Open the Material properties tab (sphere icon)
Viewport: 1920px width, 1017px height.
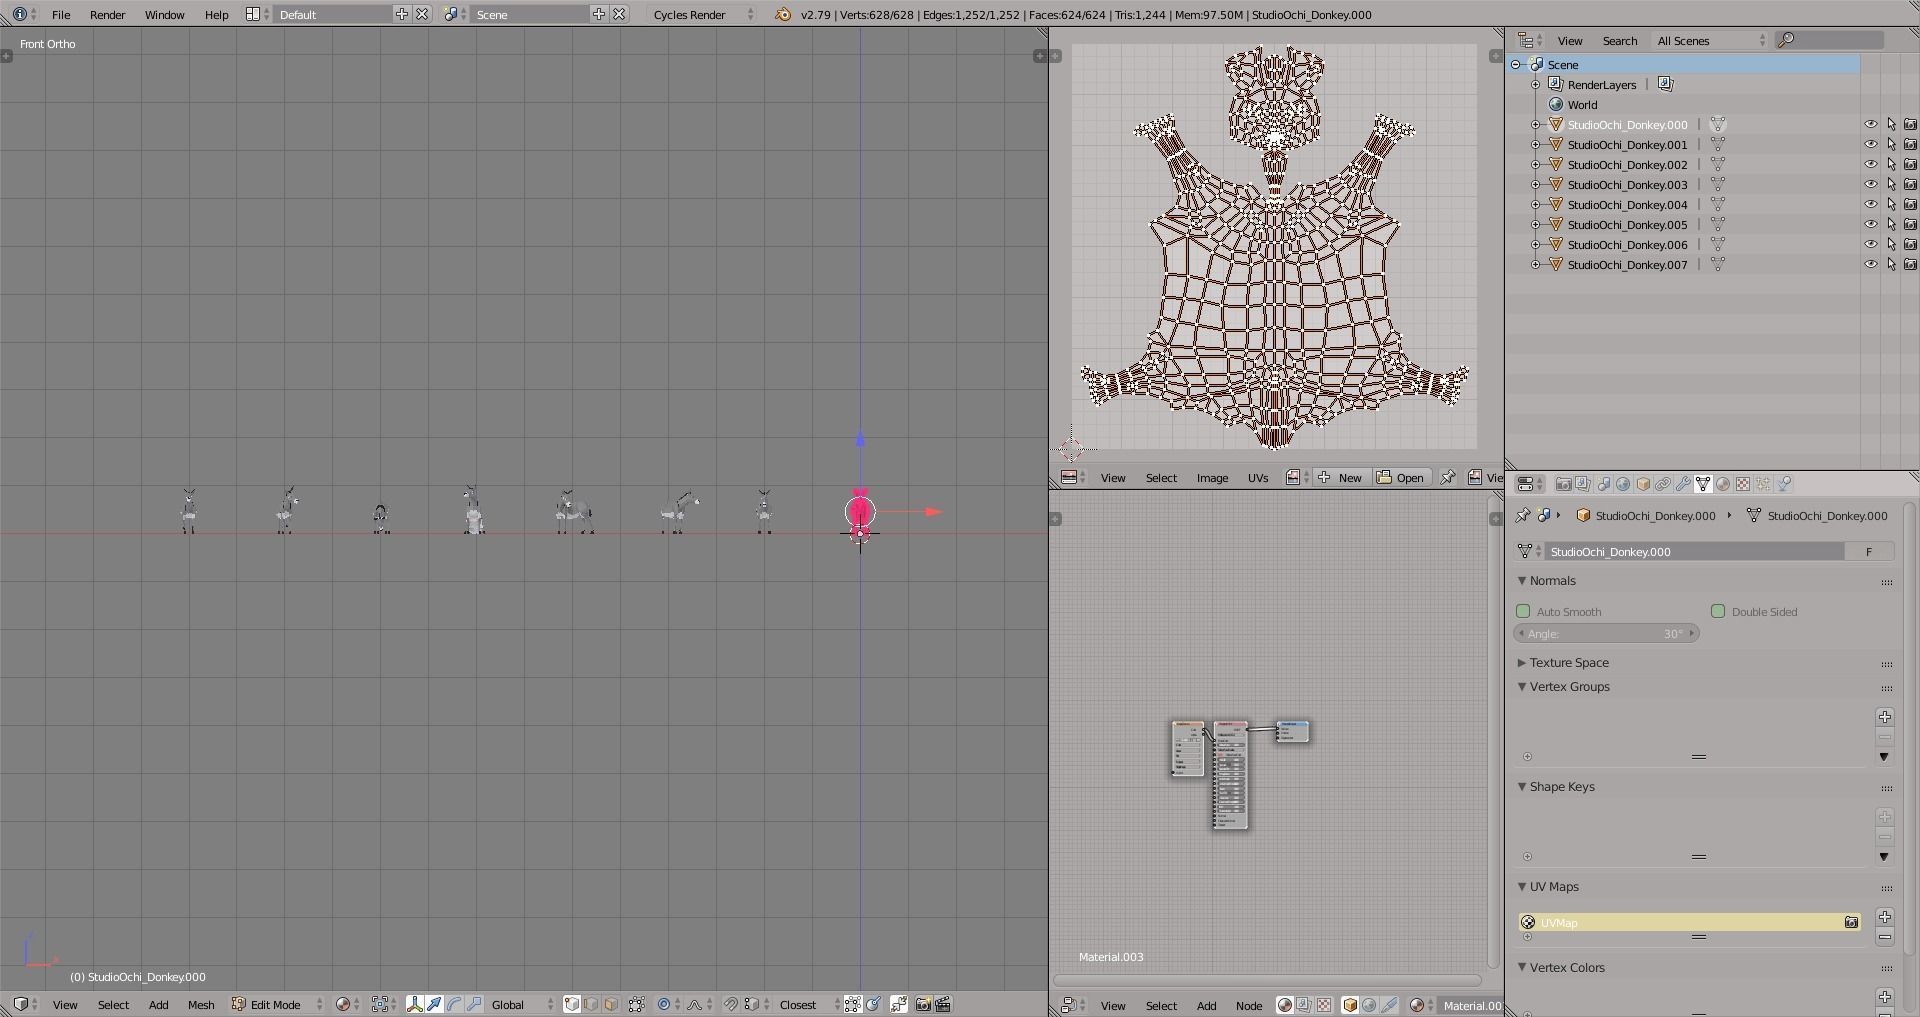[x=1723, y=484]
